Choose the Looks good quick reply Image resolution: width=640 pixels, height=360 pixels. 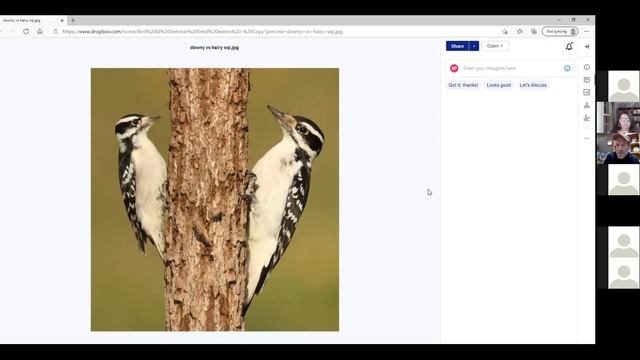pyautogui.click(x=499, y=85)
